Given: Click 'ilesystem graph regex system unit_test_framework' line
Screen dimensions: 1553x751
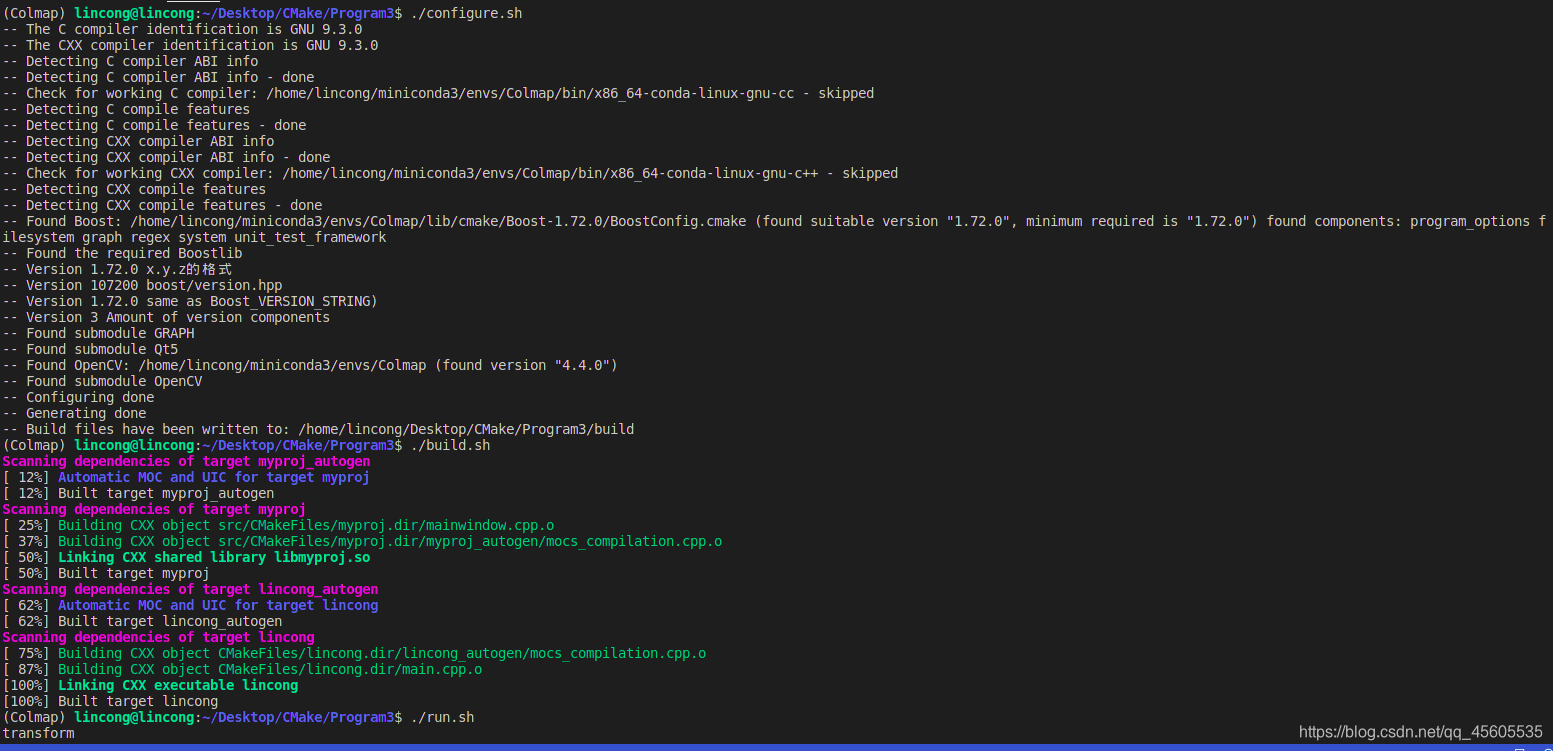Looking at the screenshot, I should pos(194,237).
